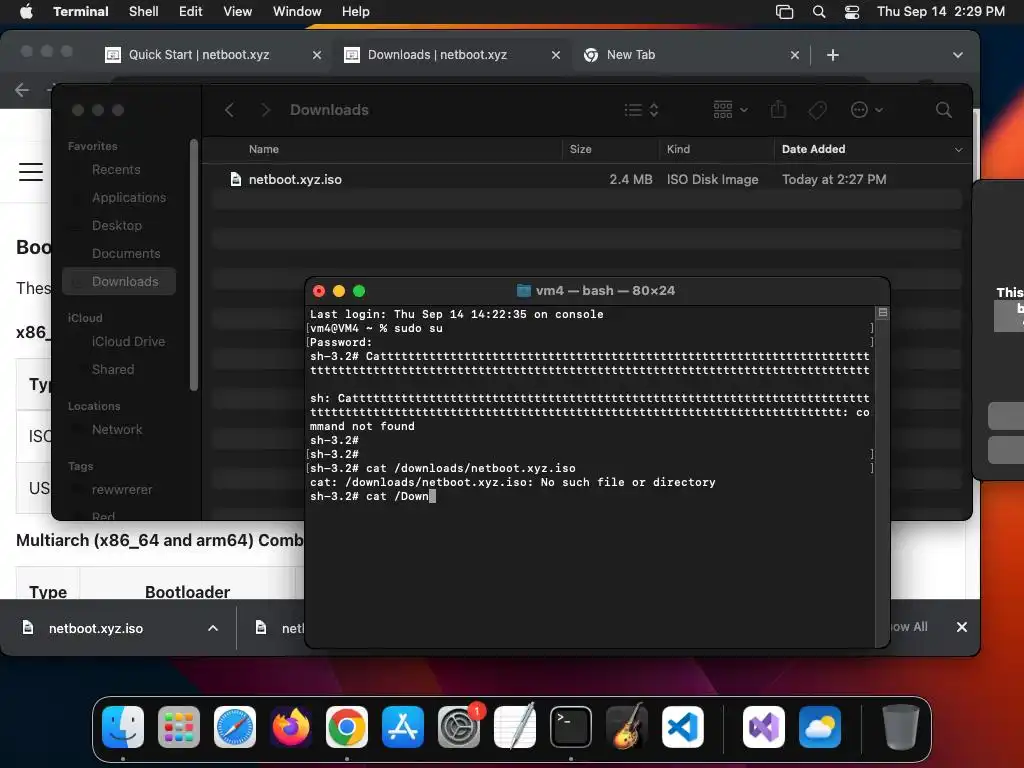
Task: Select Recents in Finder sidebar
Action: 116,170
